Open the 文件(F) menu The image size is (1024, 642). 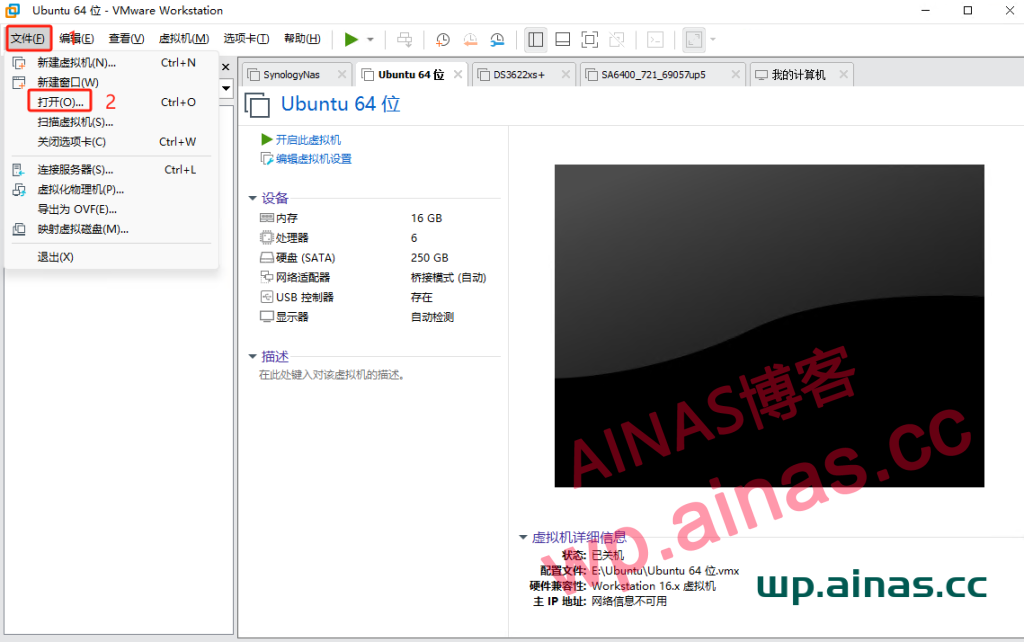click(28, 39)
